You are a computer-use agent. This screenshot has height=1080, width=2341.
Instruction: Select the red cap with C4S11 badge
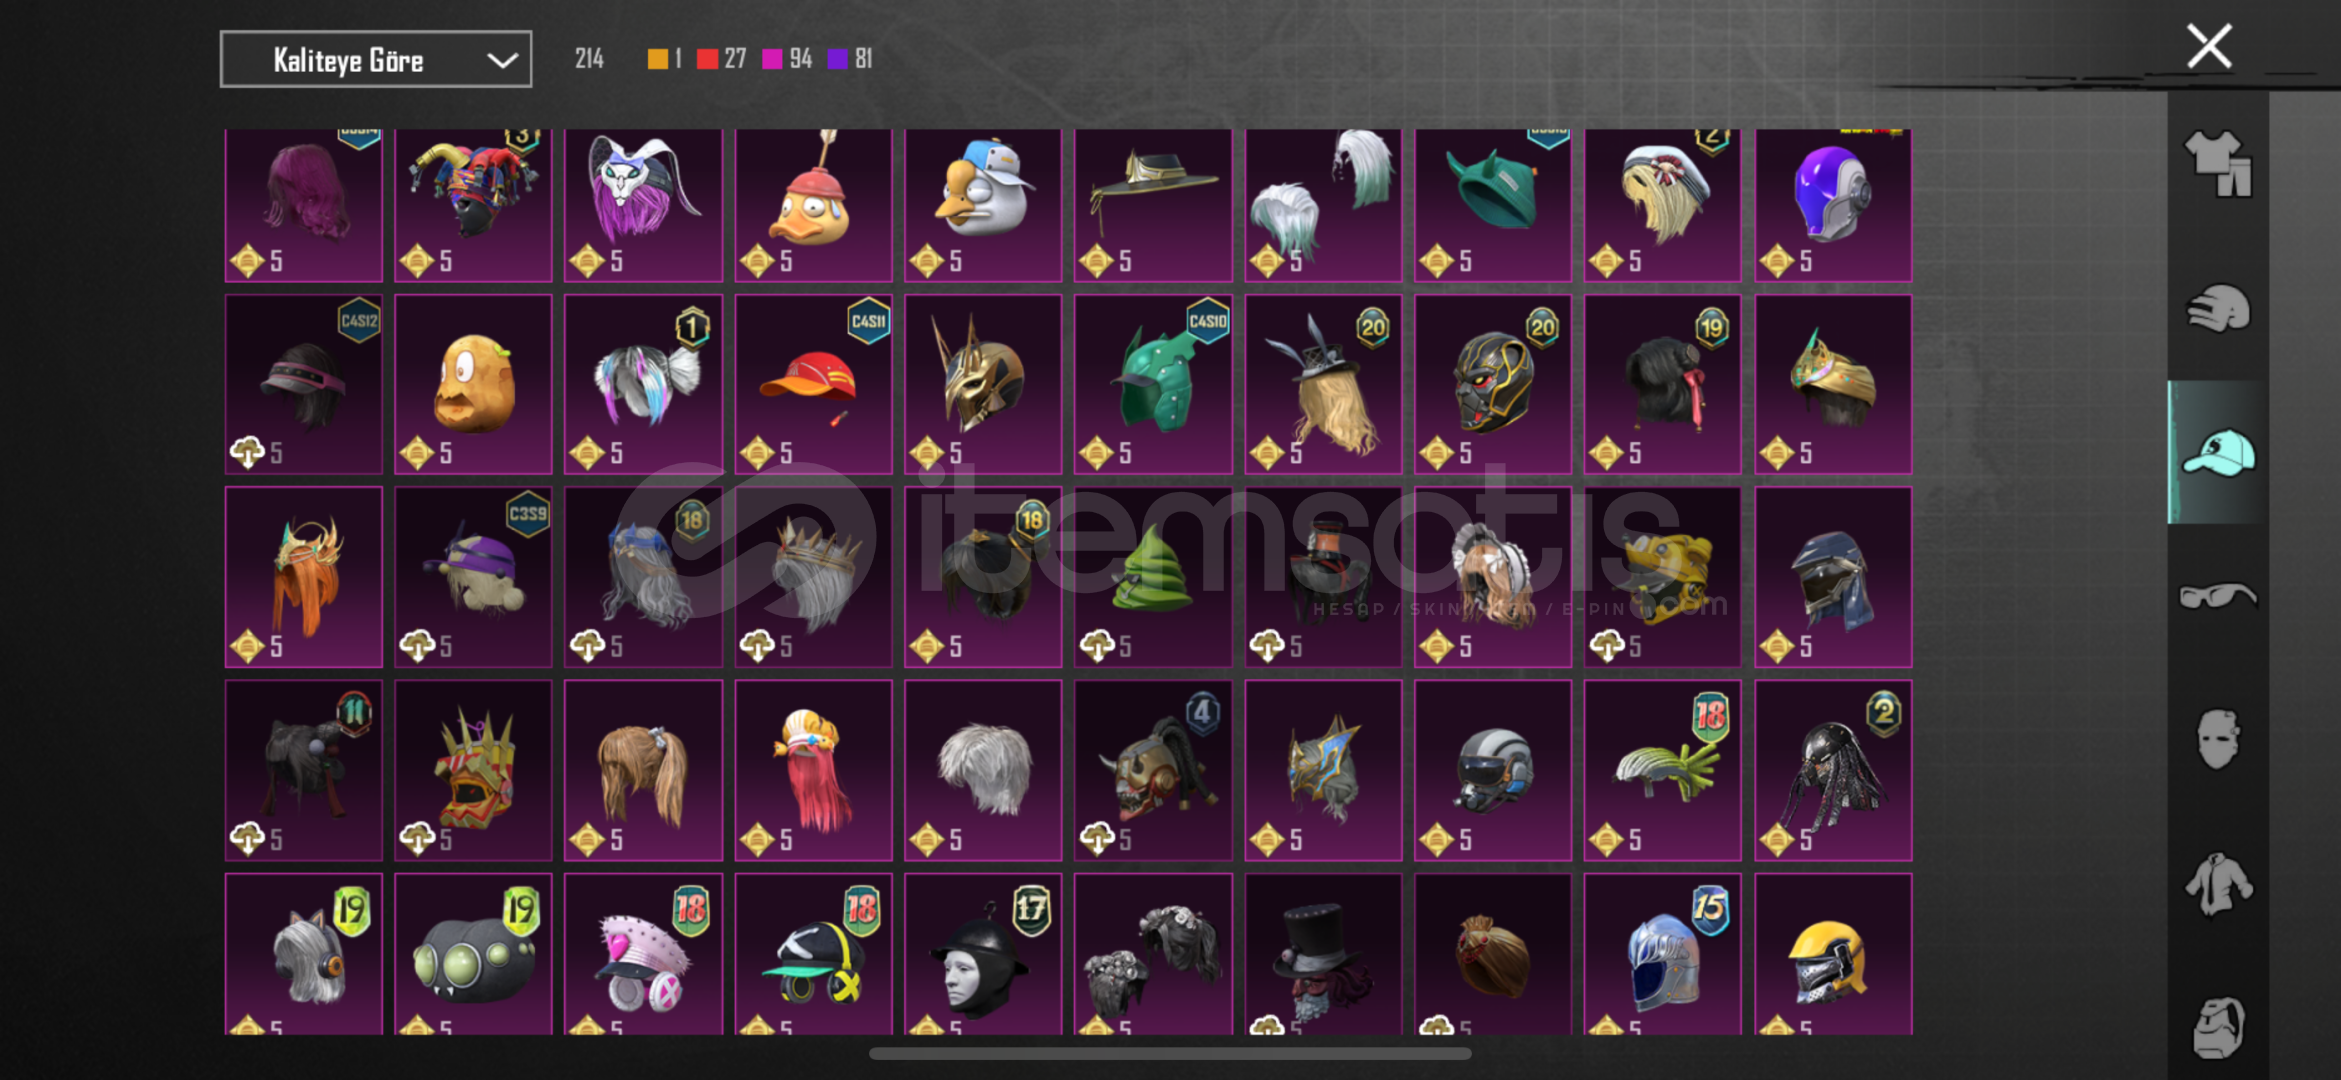(813, 384)
